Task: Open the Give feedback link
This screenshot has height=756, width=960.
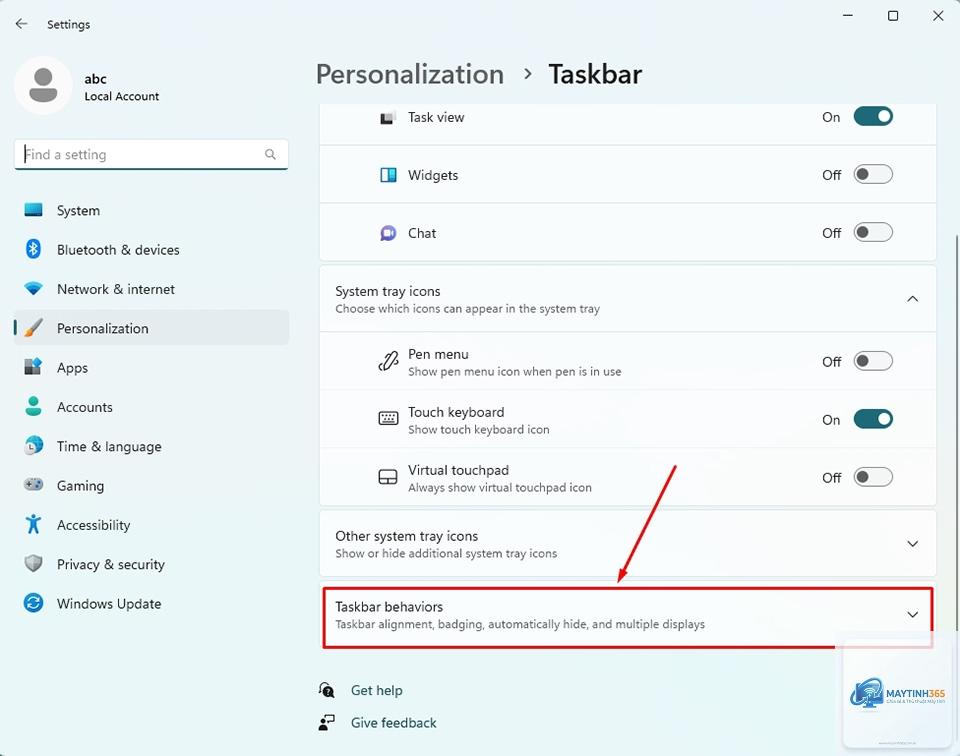Action: pyautogui.click(x=394, y=723)
